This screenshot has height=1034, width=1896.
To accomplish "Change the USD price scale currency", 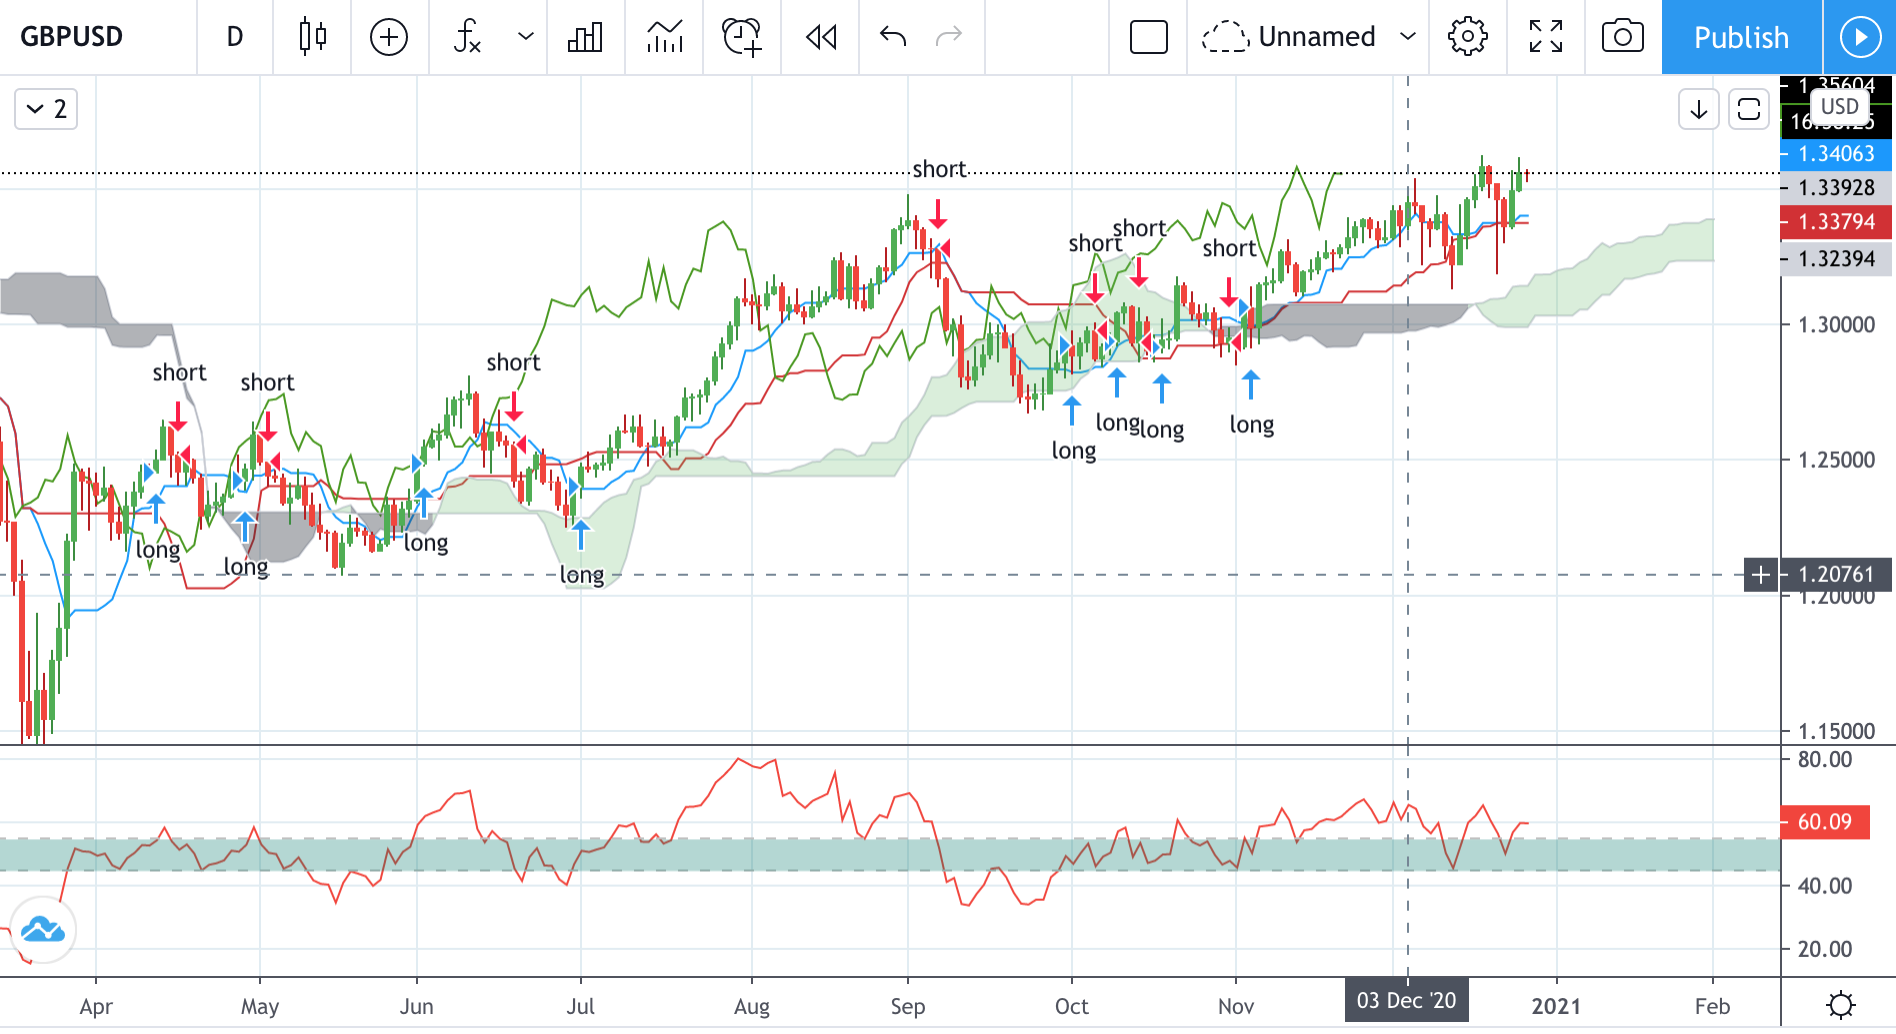I will [1839, 107].
